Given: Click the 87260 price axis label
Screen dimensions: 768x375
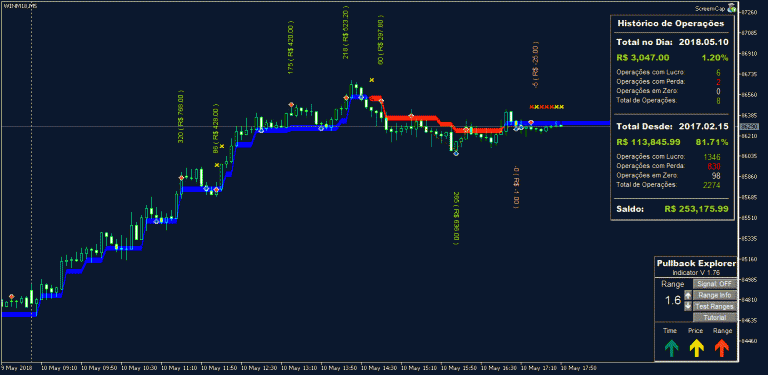Looking at the screenshot, I should coord(749,12).
